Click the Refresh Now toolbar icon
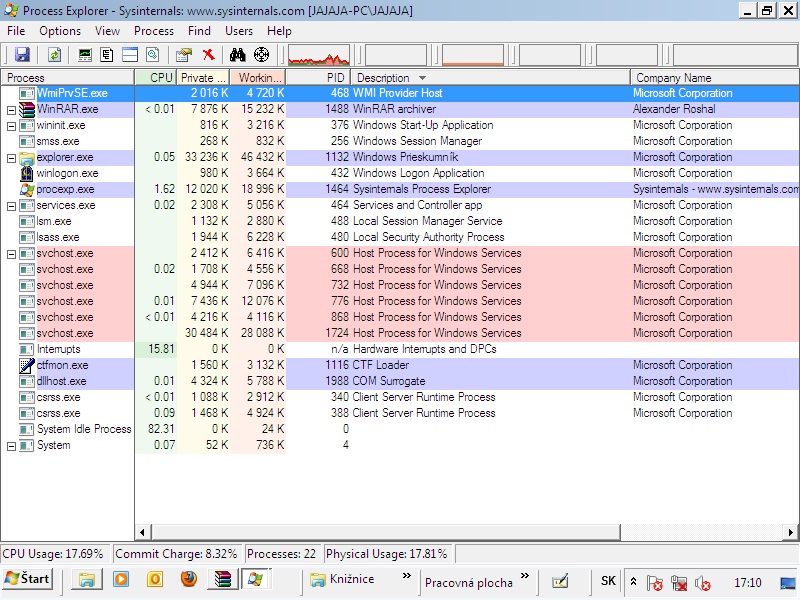 pyautogui.click(x=55, y=55)
